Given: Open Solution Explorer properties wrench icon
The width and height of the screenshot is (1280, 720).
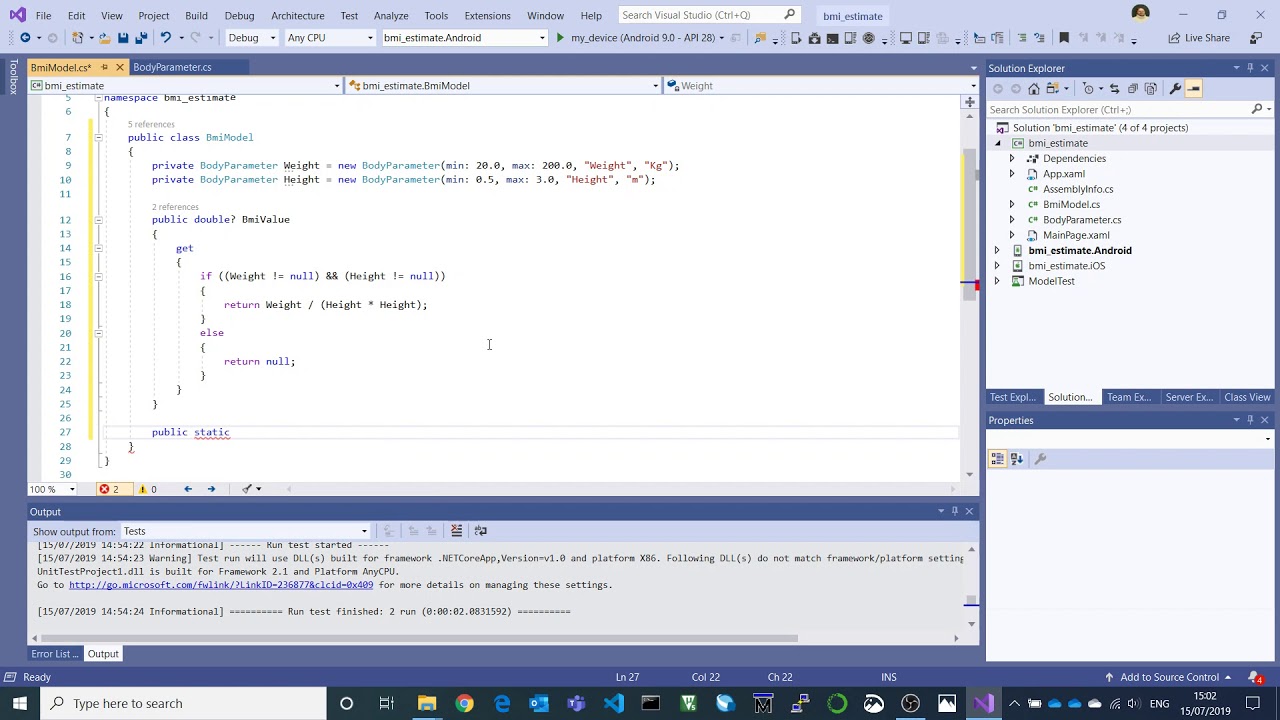Looking at the screenshot, I should click(x=1175, y=88).
